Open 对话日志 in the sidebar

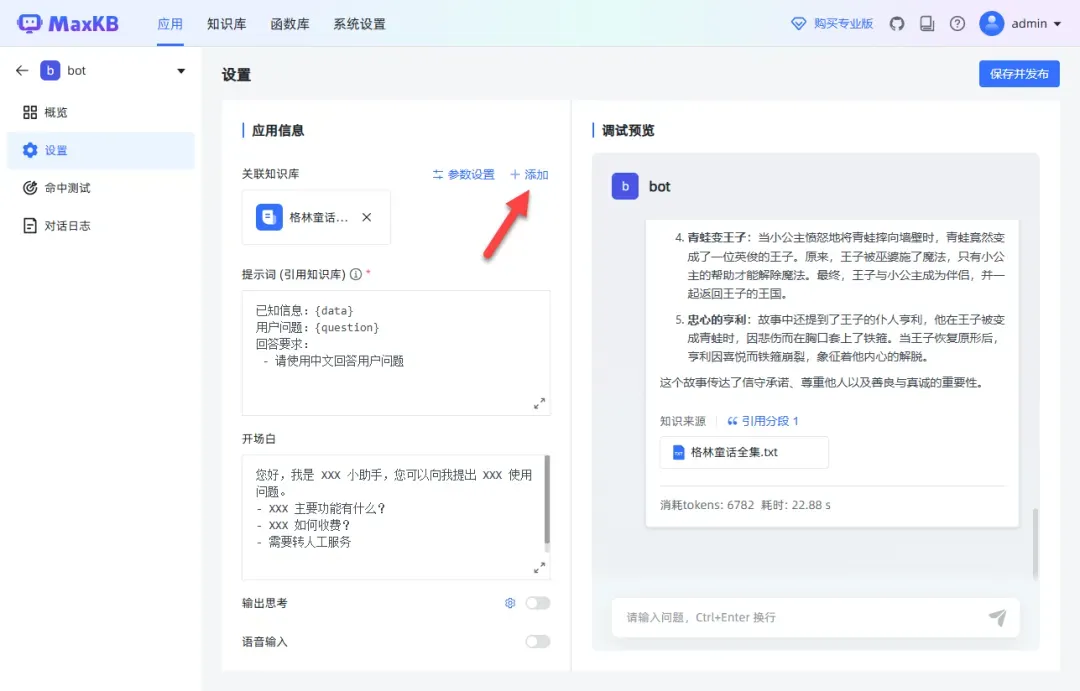pos(101,225)
